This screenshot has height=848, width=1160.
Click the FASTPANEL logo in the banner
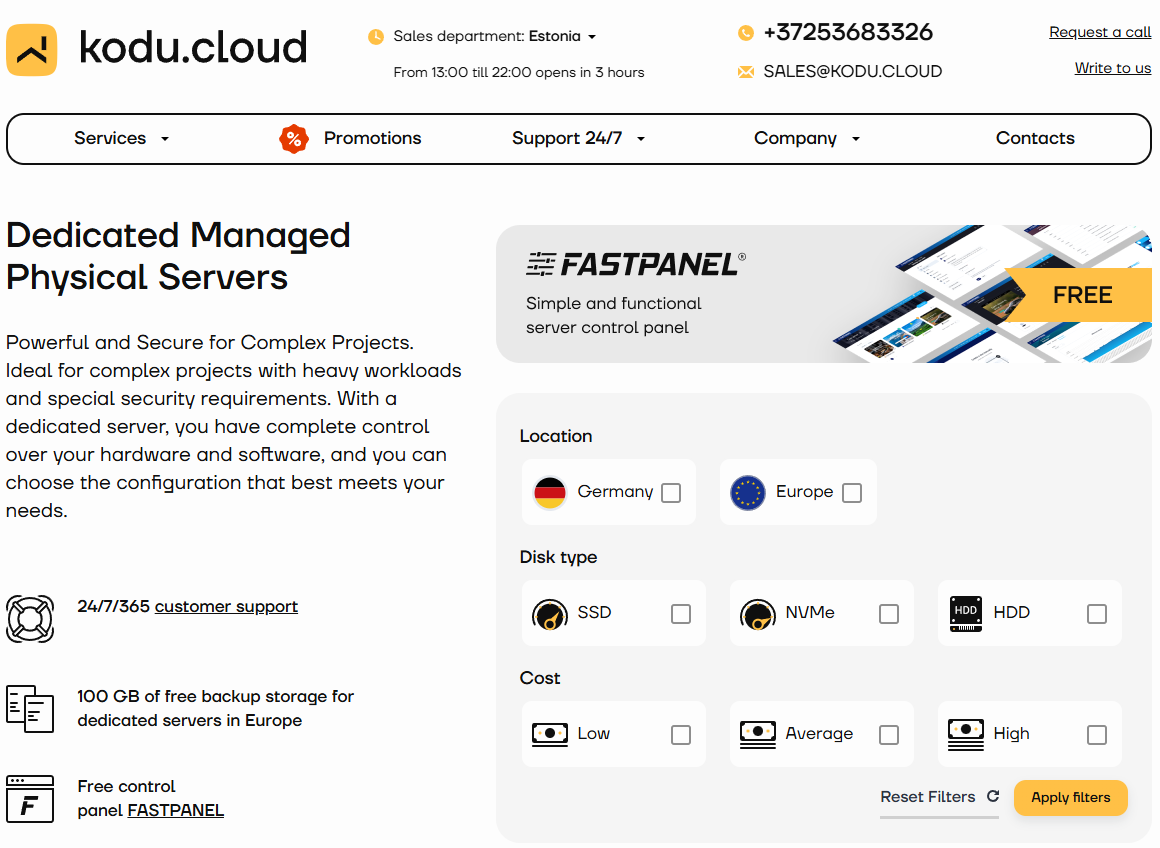point(635,264)
